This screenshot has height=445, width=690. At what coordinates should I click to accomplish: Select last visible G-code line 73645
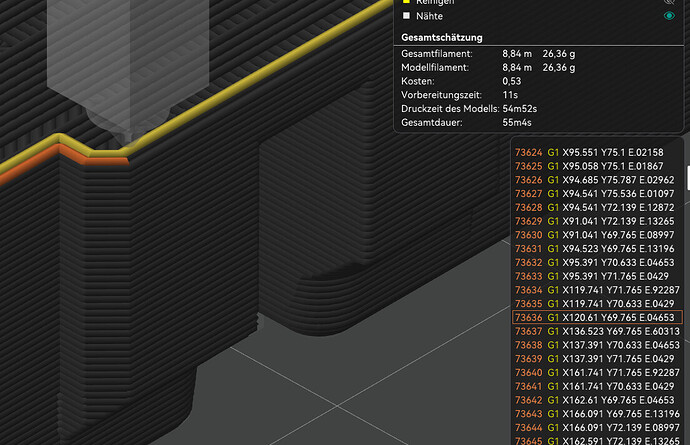click(596, 440)
